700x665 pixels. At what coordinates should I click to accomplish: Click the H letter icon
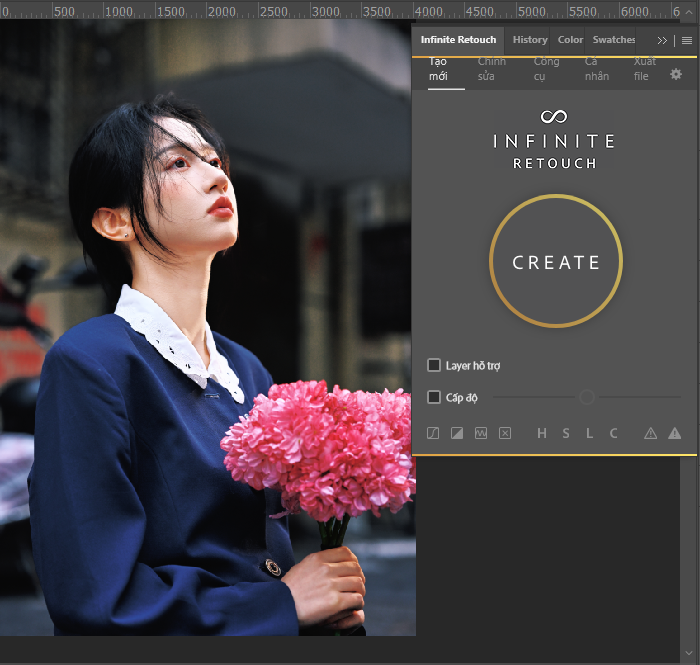pos(542,433)
